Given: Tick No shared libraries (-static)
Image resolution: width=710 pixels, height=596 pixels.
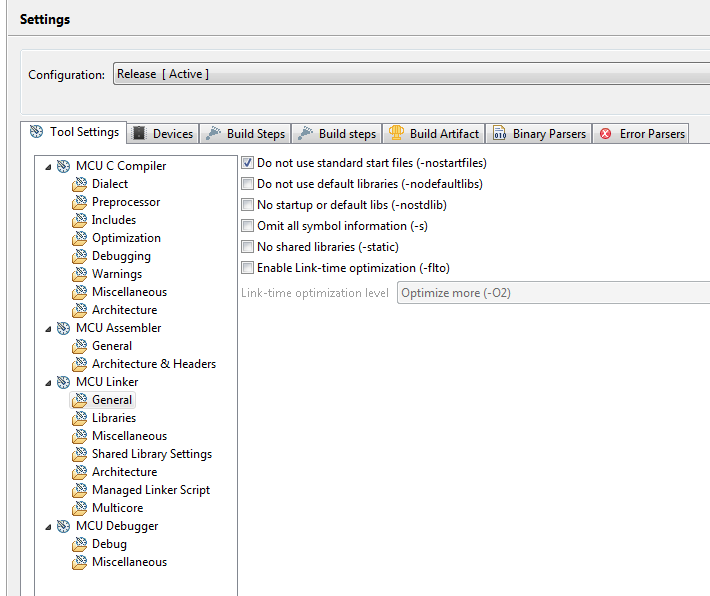Looking at the screenshot, I should pos(247,247).
